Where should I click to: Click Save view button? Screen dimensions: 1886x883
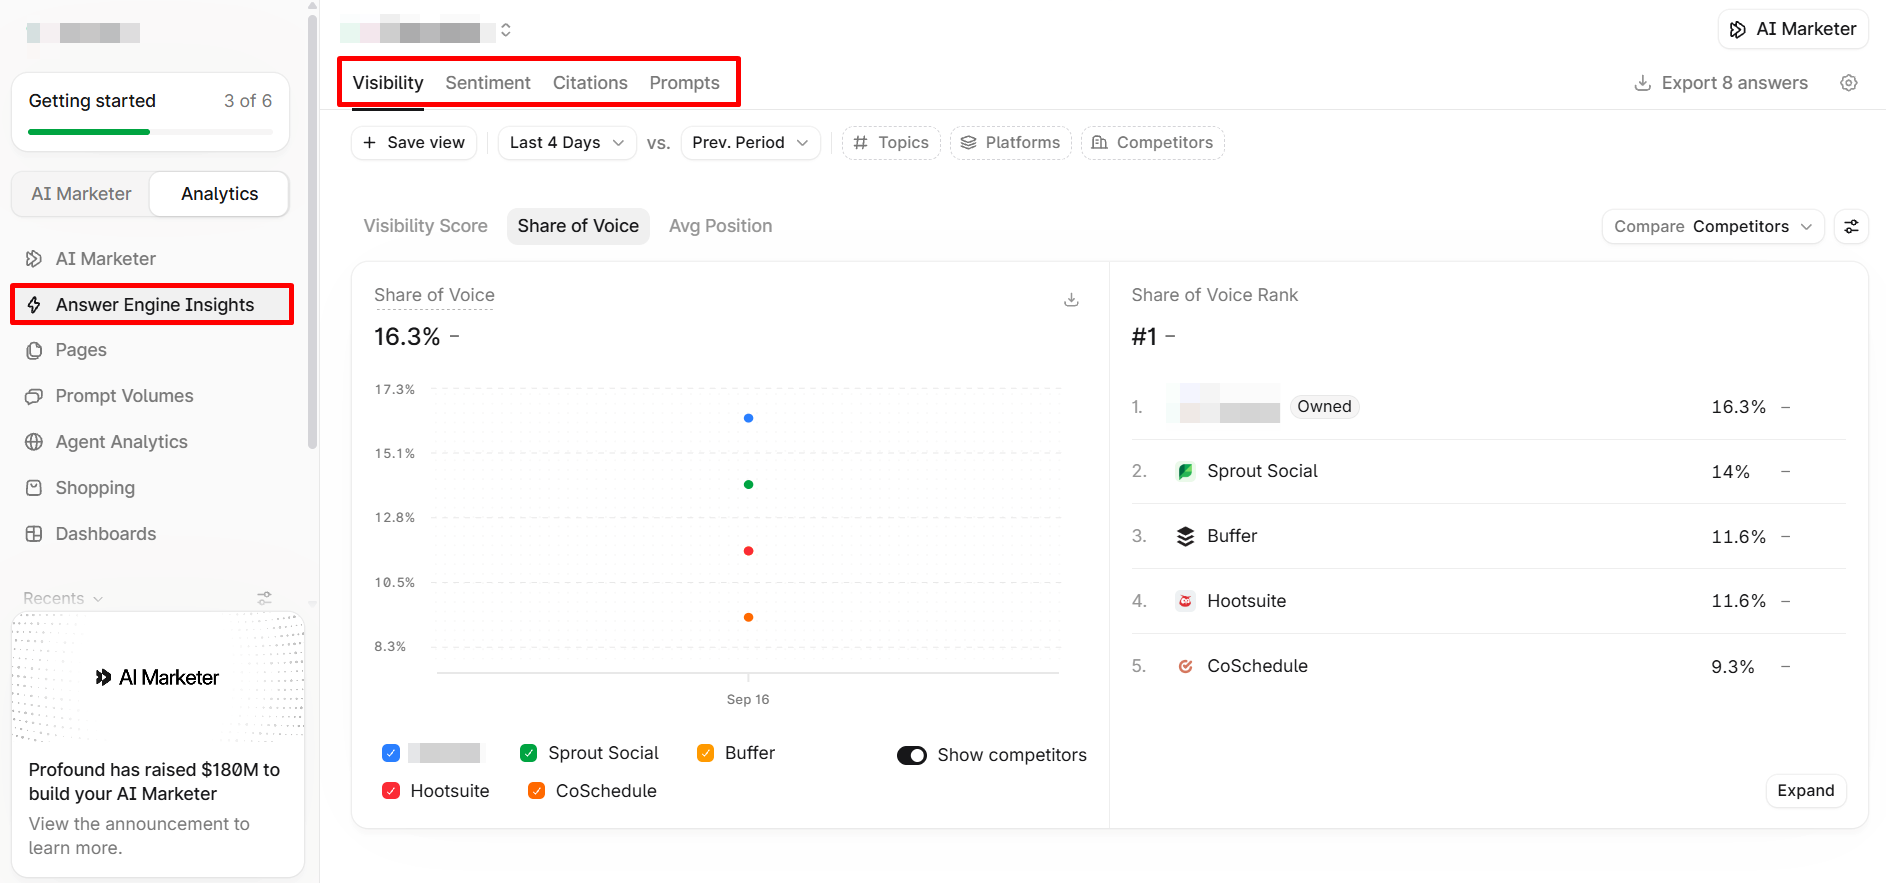pyautogui.click(x=413, y=143)
